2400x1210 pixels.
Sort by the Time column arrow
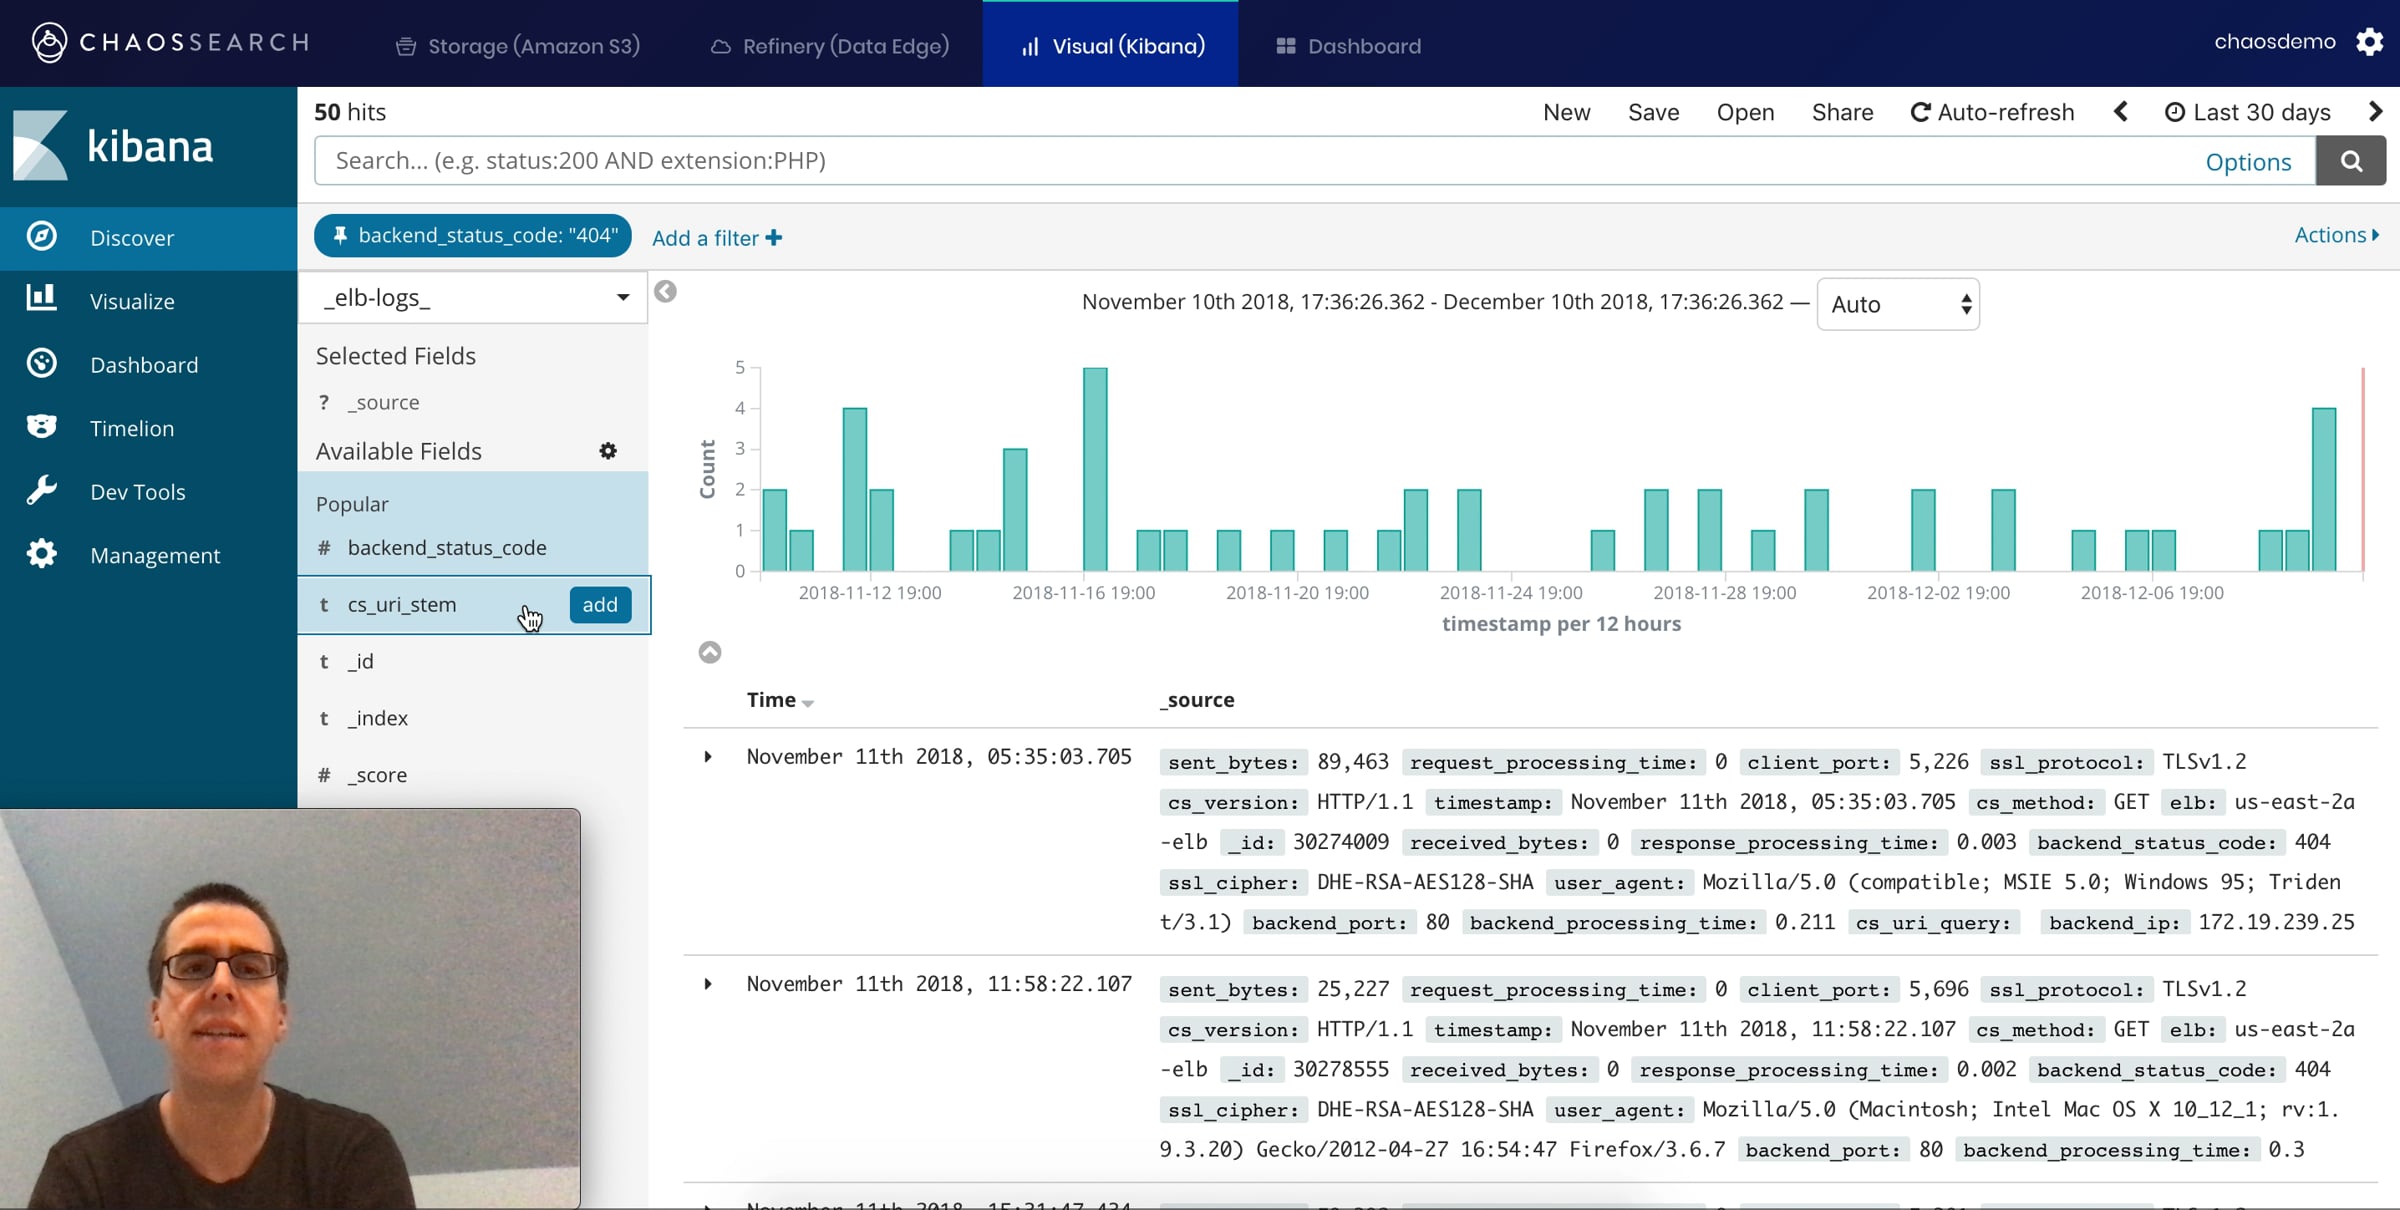tap(808, 703)
